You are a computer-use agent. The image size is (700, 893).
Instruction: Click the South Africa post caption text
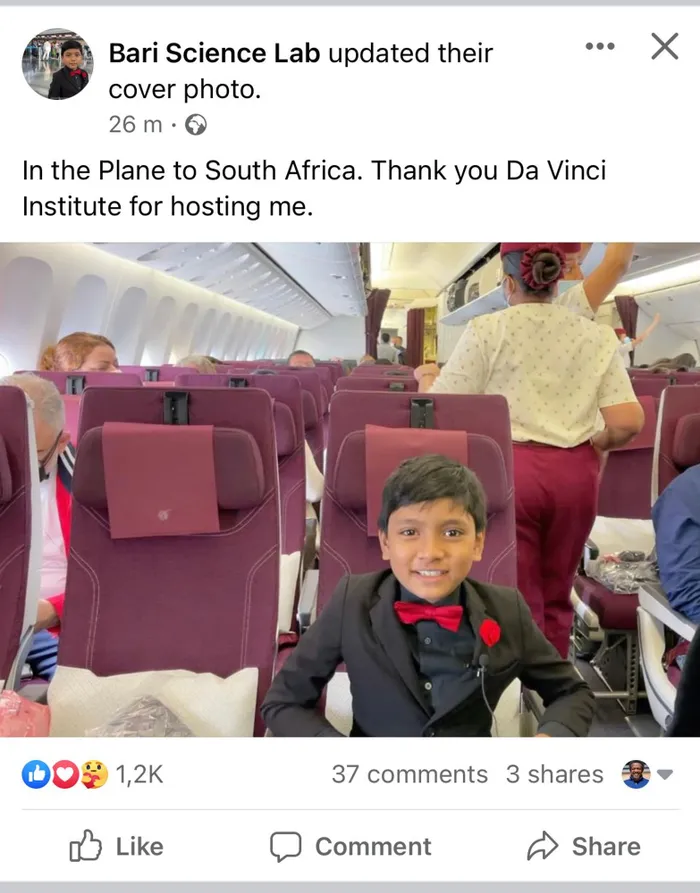tap(314, 188)
